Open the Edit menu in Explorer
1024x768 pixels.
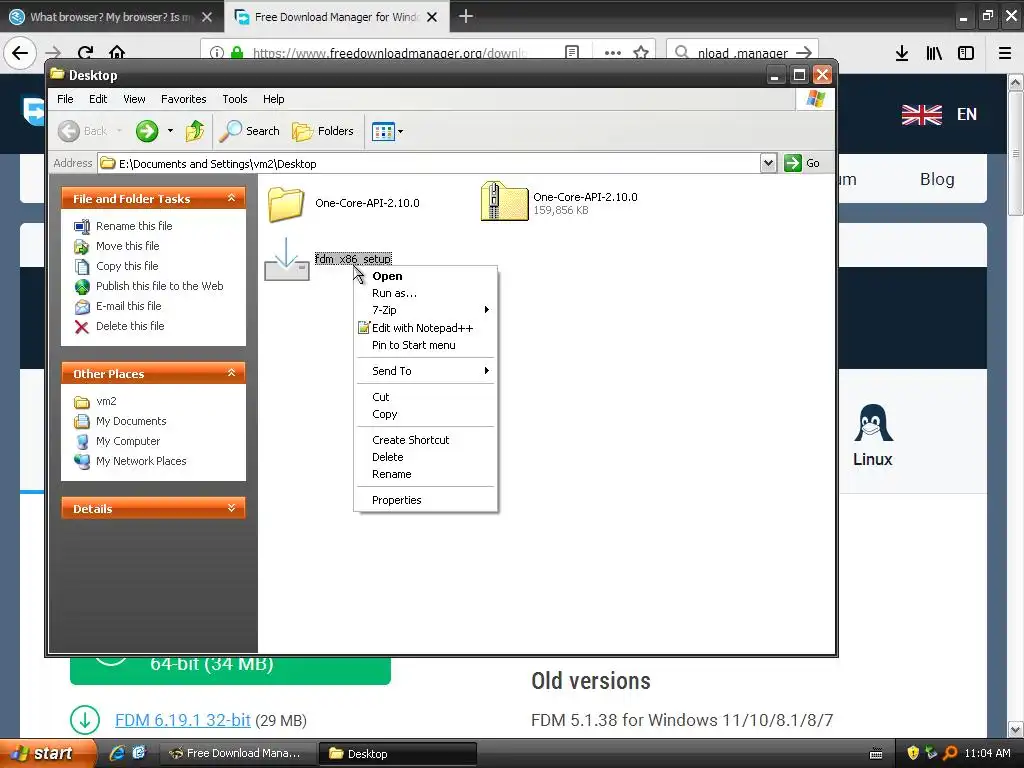98,99
